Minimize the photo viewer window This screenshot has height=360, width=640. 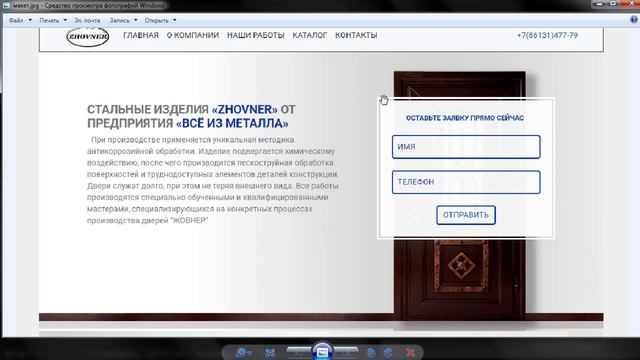tap(600, 4)
